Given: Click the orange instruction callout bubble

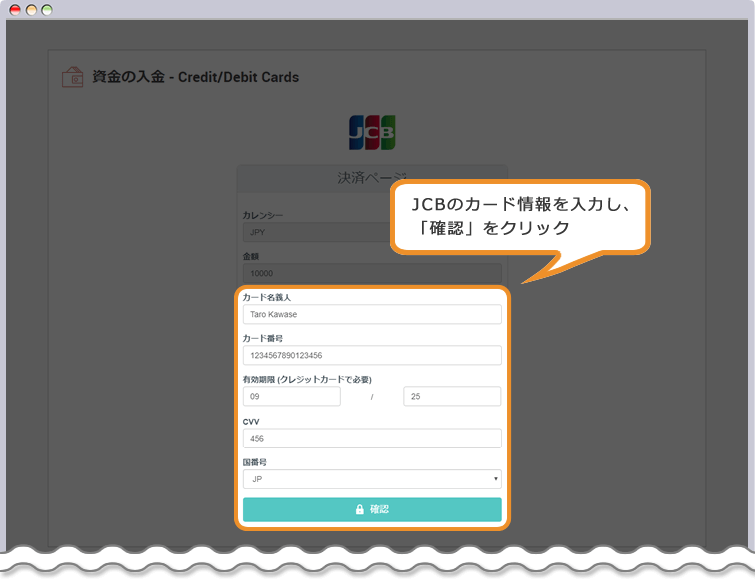Looking at the screenshot, I should tap(520, 216).
